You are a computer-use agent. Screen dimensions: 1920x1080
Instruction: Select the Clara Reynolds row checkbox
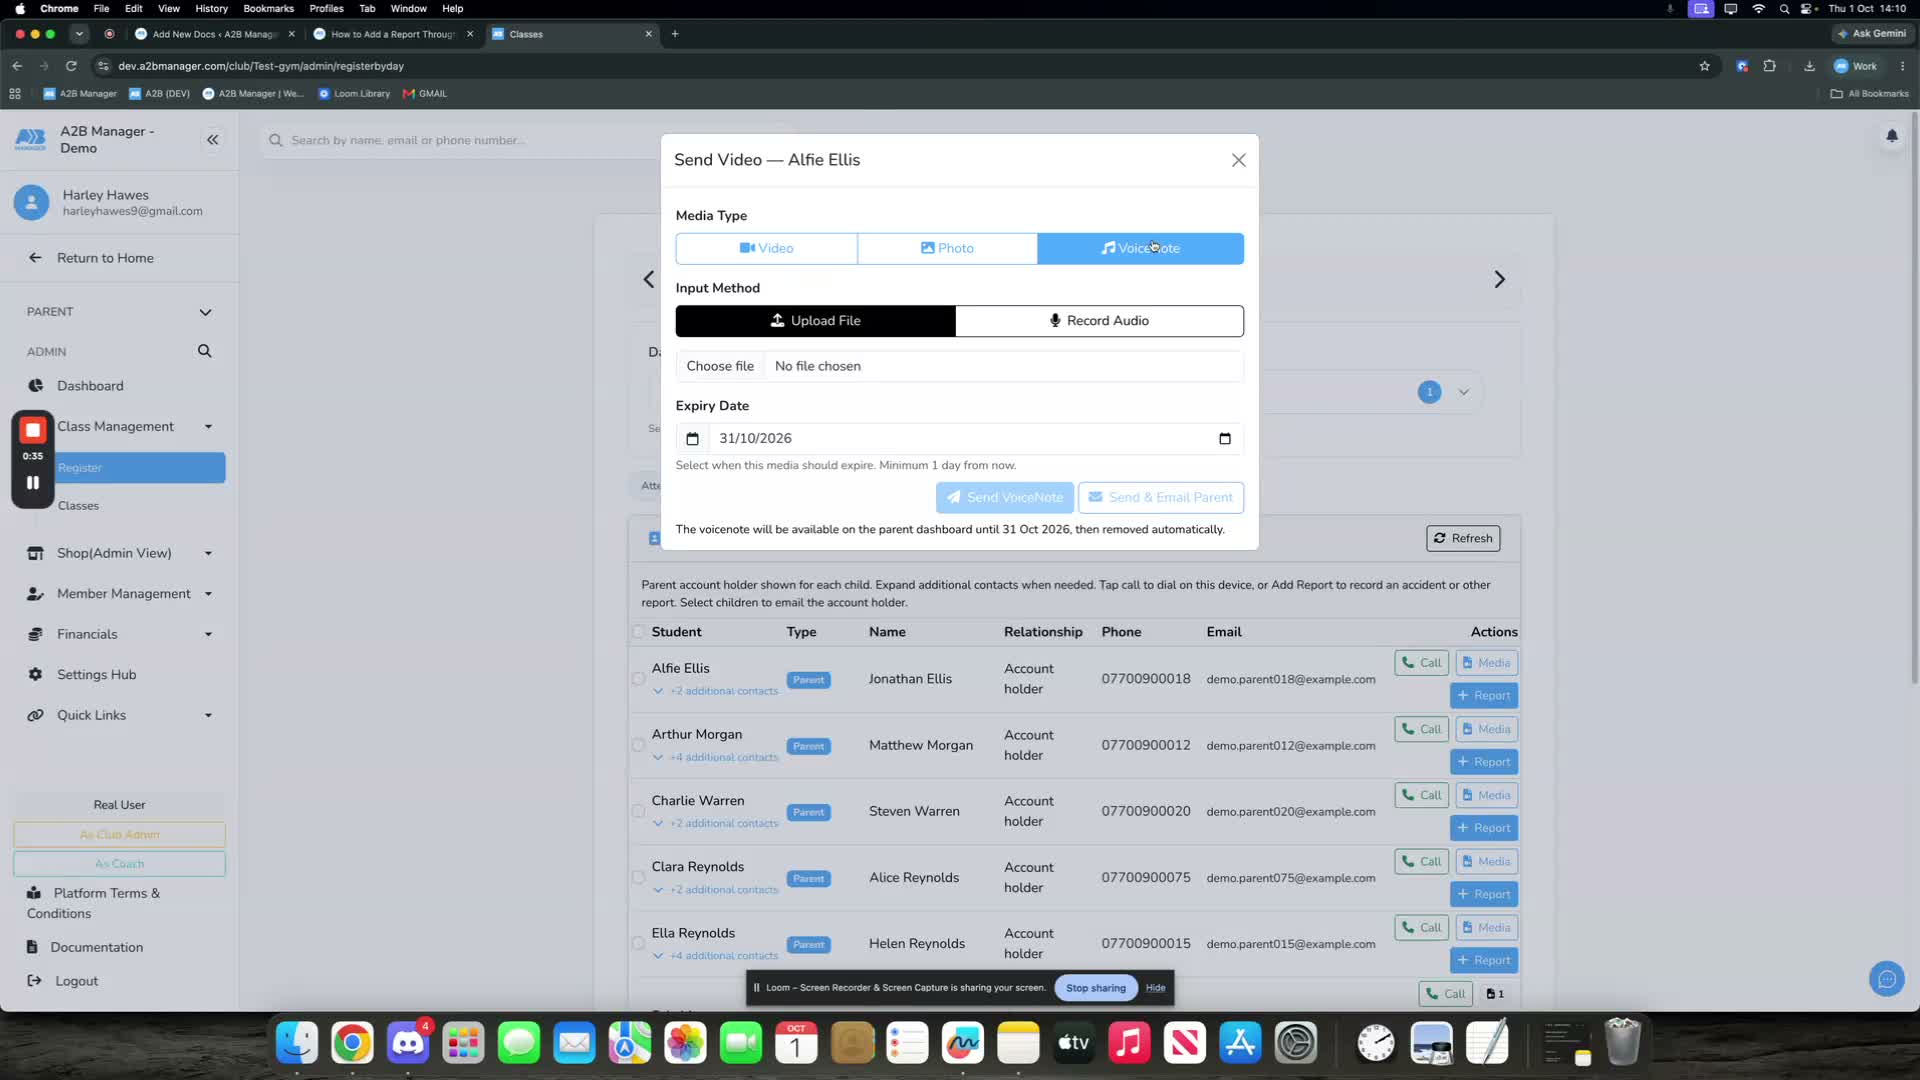(x=638, y=877)
